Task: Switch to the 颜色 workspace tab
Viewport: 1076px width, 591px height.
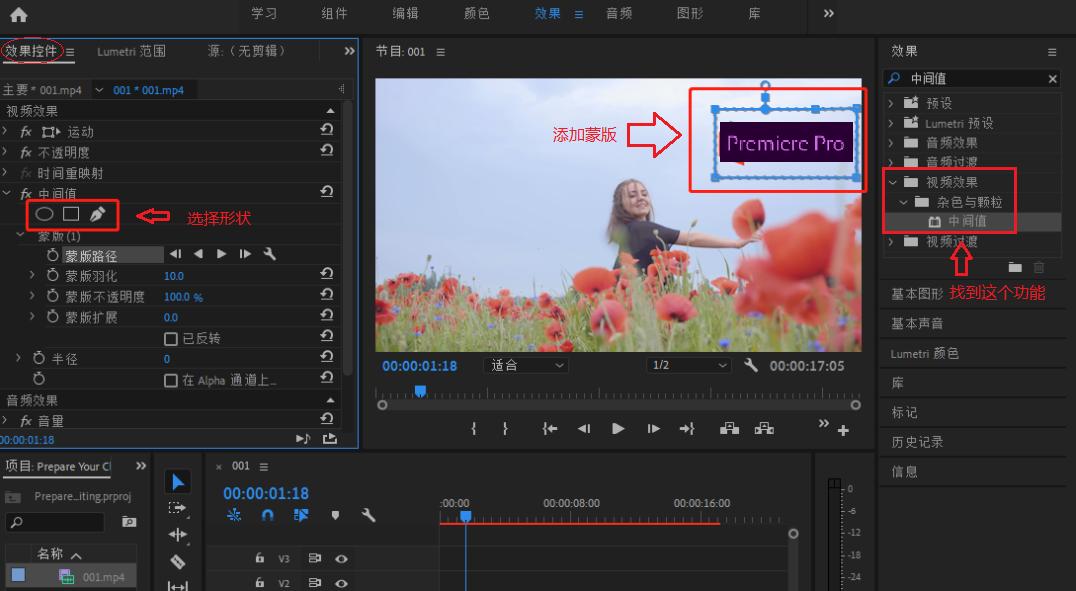Action: [x=477, y=14]
